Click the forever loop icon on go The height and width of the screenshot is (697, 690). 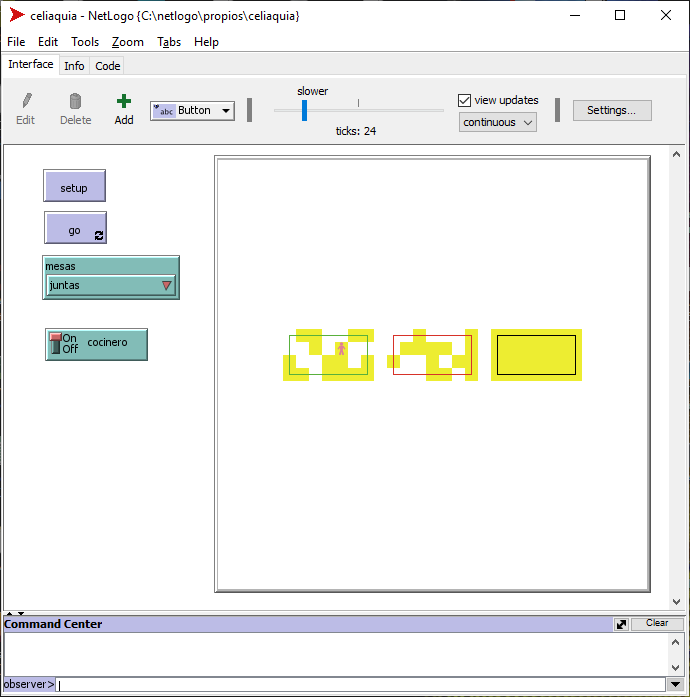(x=98, y=236)
